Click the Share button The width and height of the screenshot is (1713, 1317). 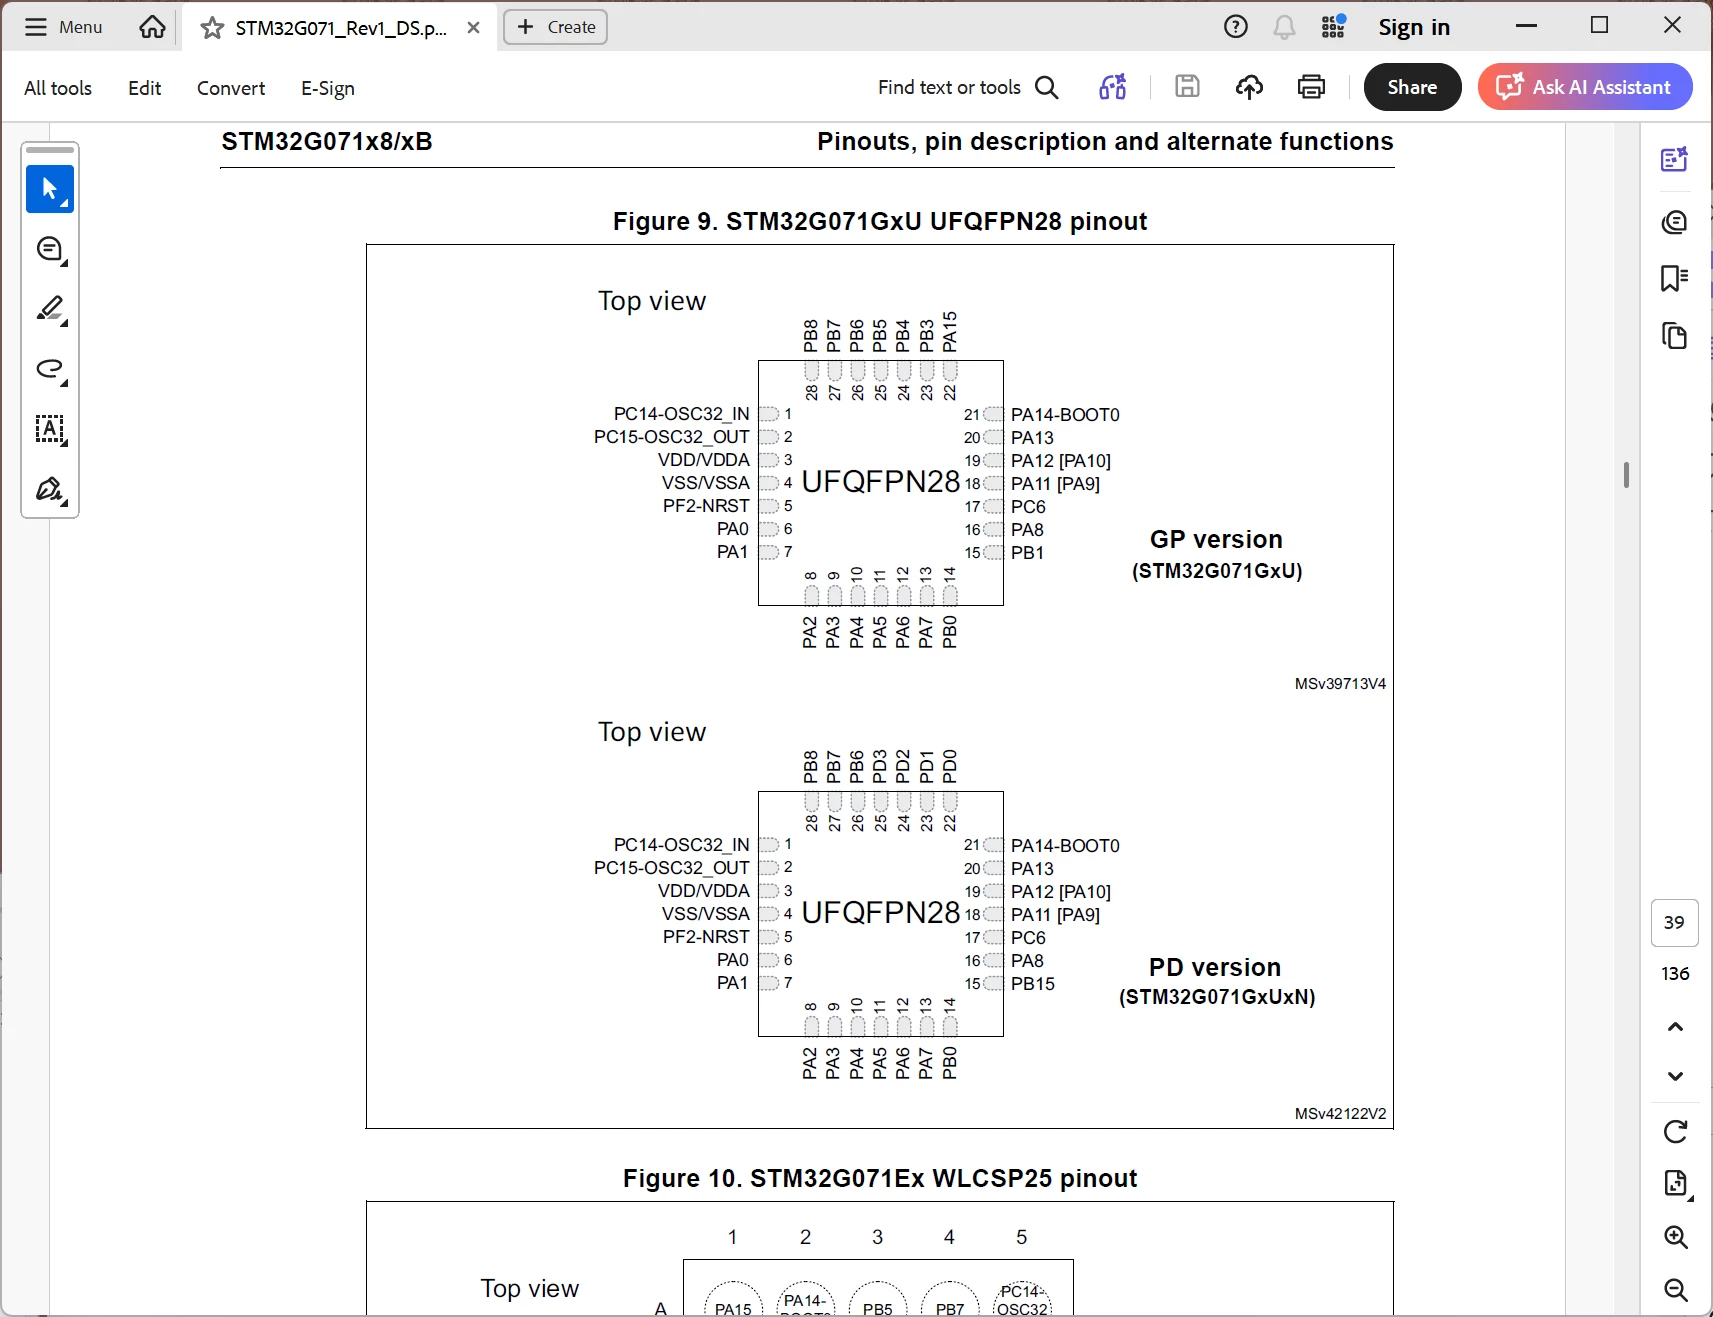[x=1412, y=87]
